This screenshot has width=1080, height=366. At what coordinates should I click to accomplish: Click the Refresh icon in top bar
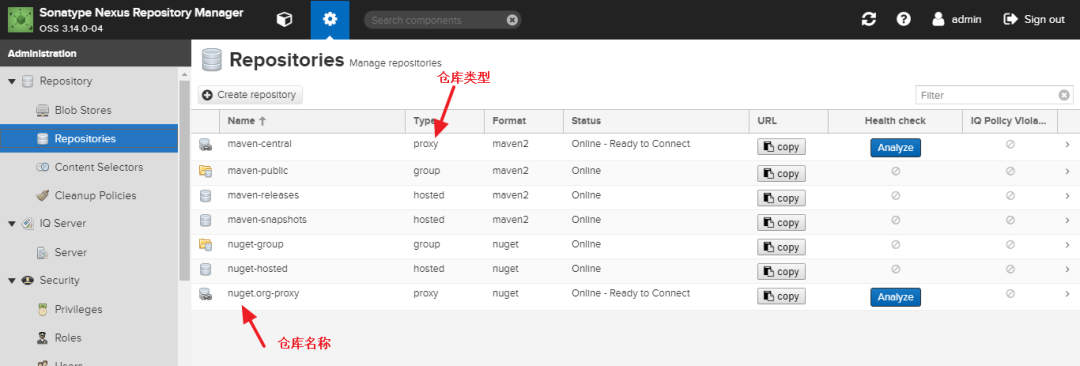pyautogui.click(x=869, y=19)
